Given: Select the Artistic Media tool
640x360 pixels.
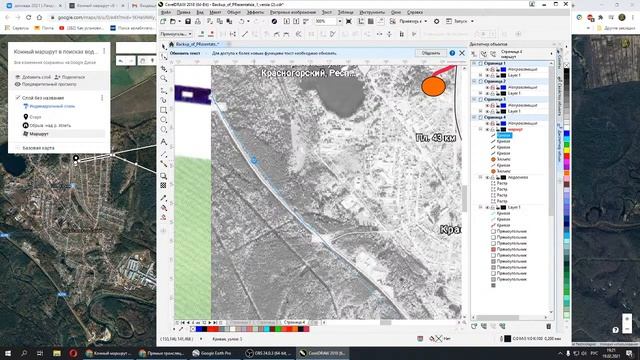Looking at the screenshot, I should coord(164,100).
